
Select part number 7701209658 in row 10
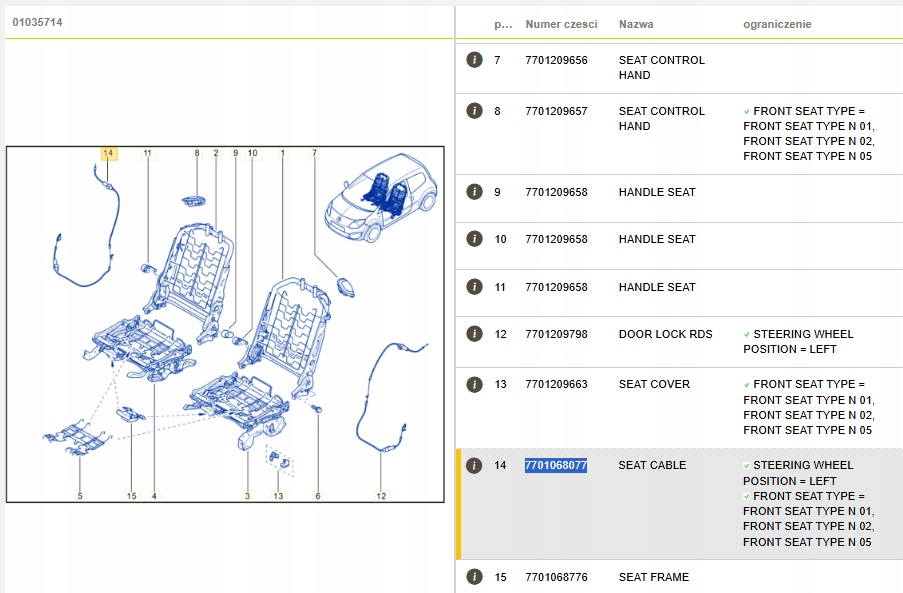pyautogui.click(x=556, y=239)
